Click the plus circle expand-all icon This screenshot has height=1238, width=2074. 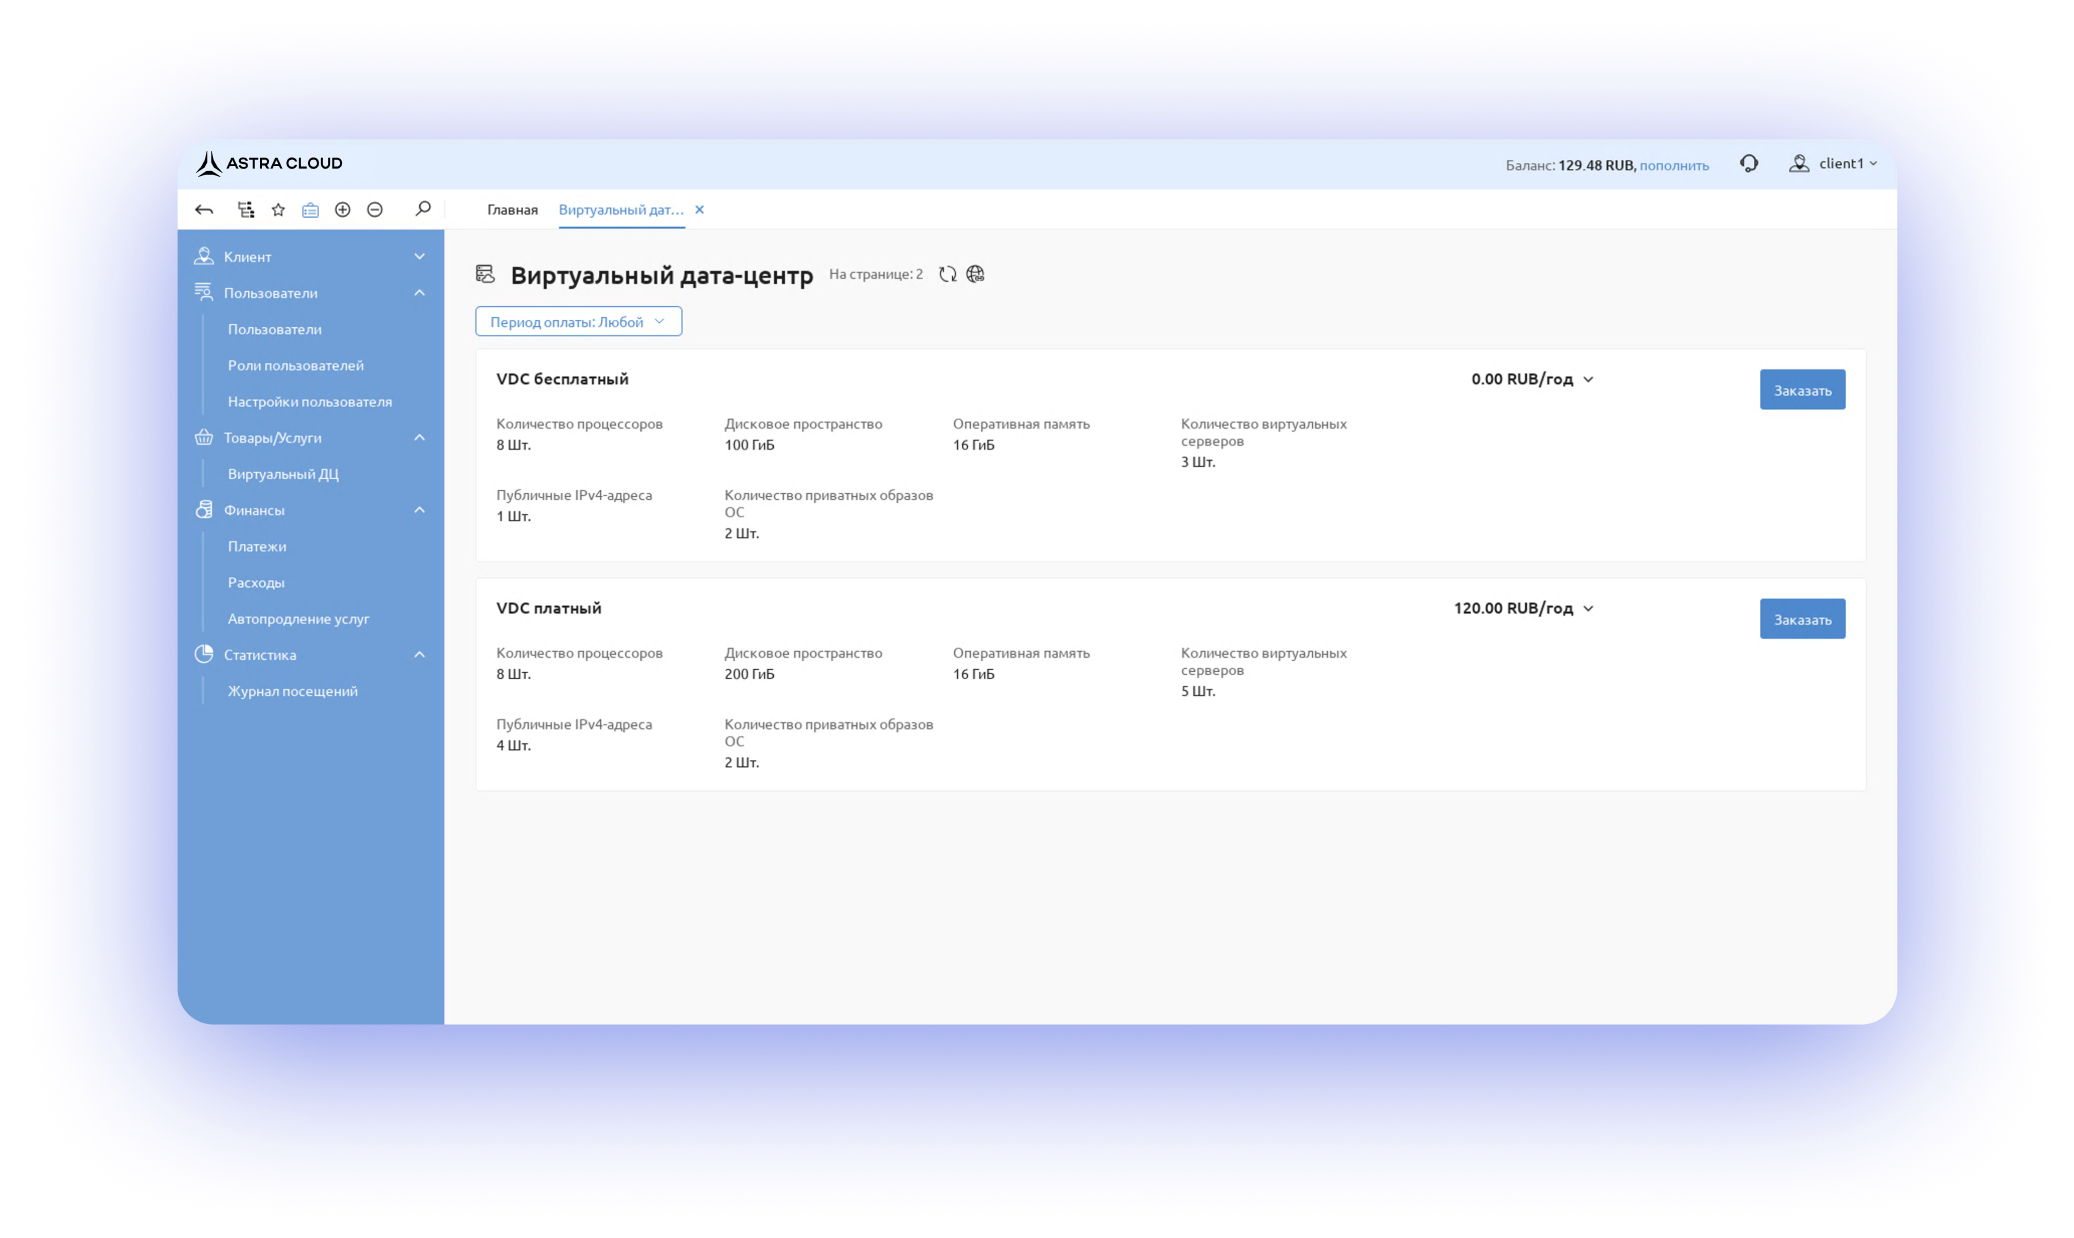343,210
